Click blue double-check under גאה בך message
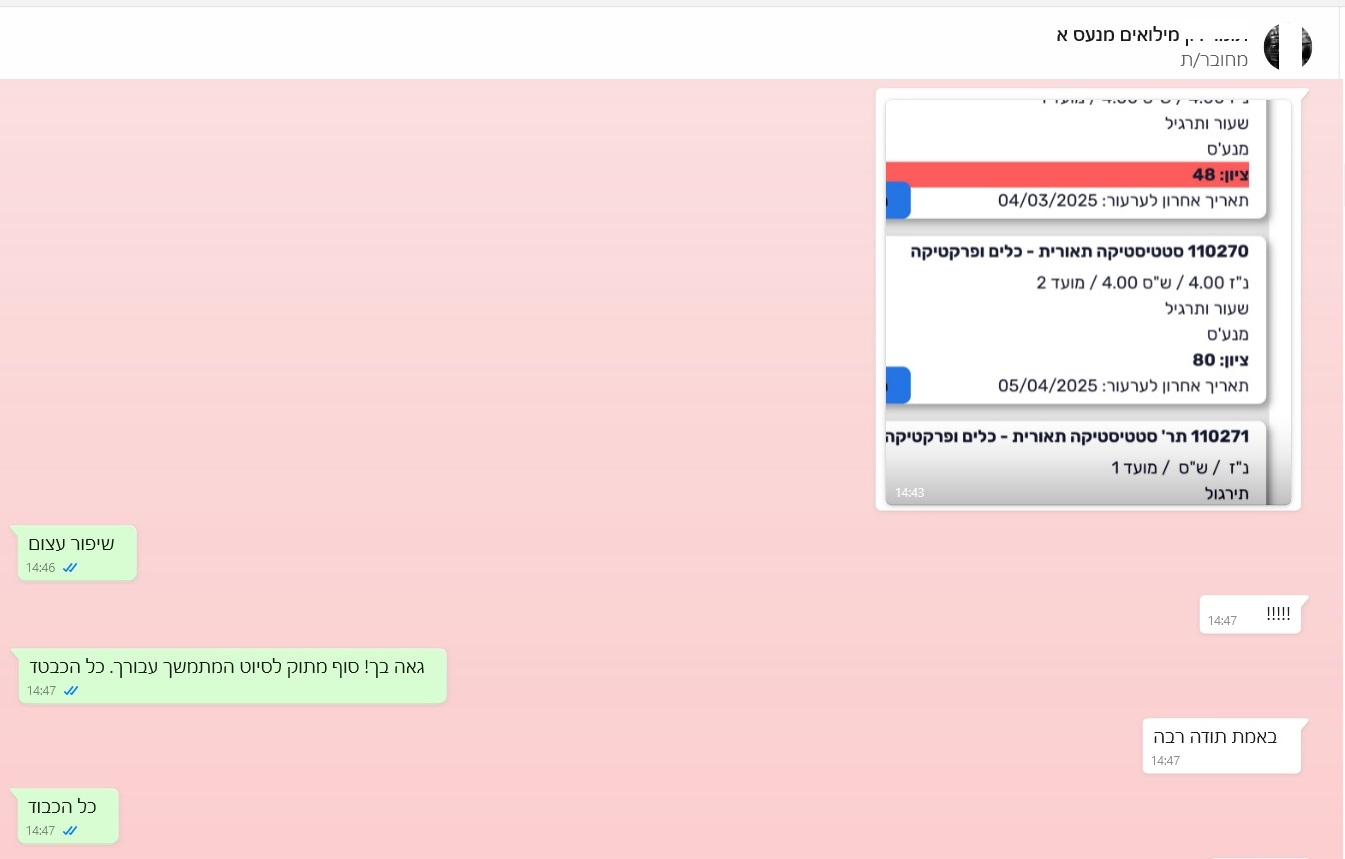This screenshot has height=859, width=1345. [x=70, y=691]
